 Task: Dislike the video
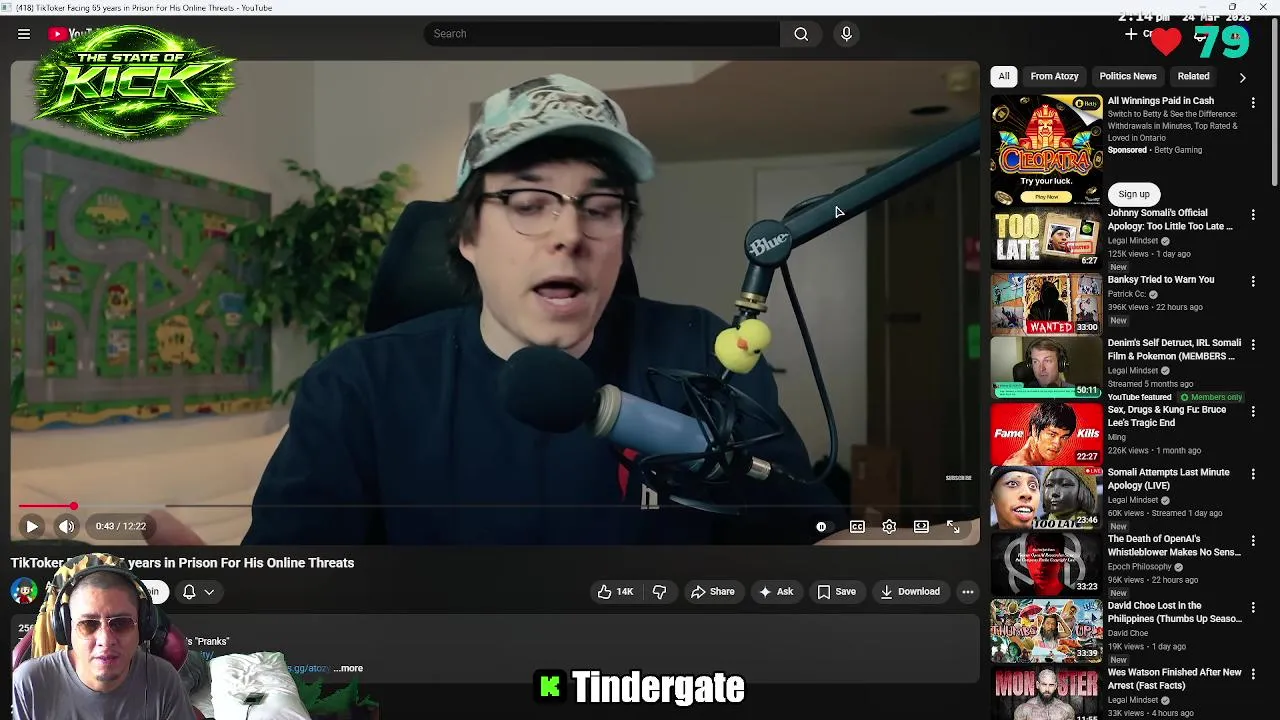[x=659, y=592]
